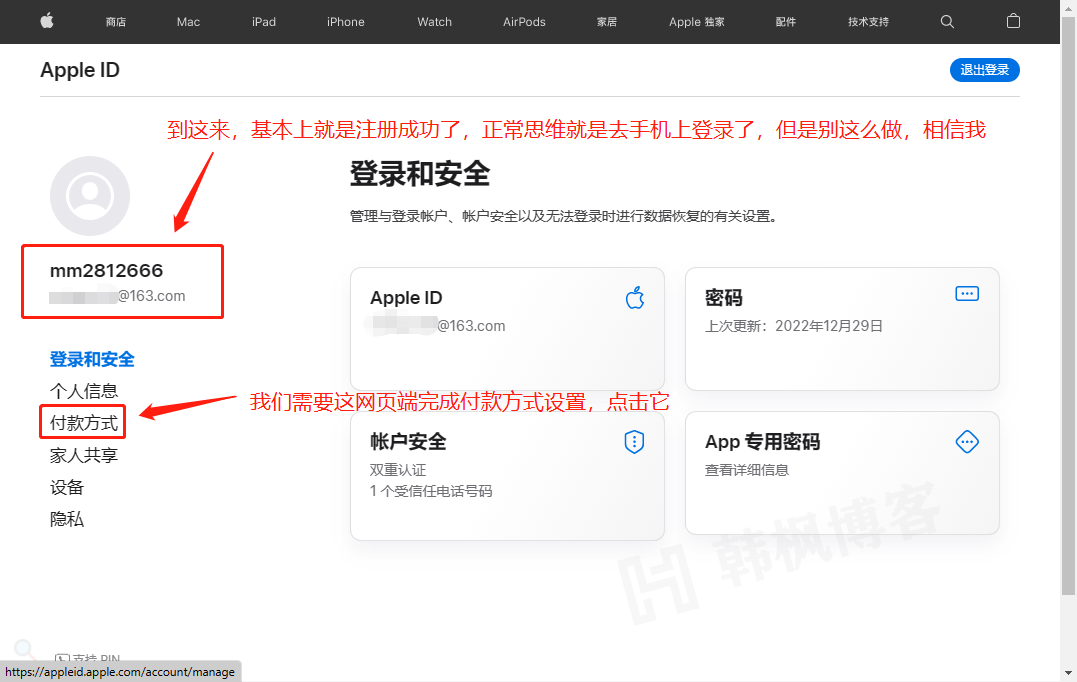
Task: Select 付款方式 in the sidebar
Action: [82, 422]
